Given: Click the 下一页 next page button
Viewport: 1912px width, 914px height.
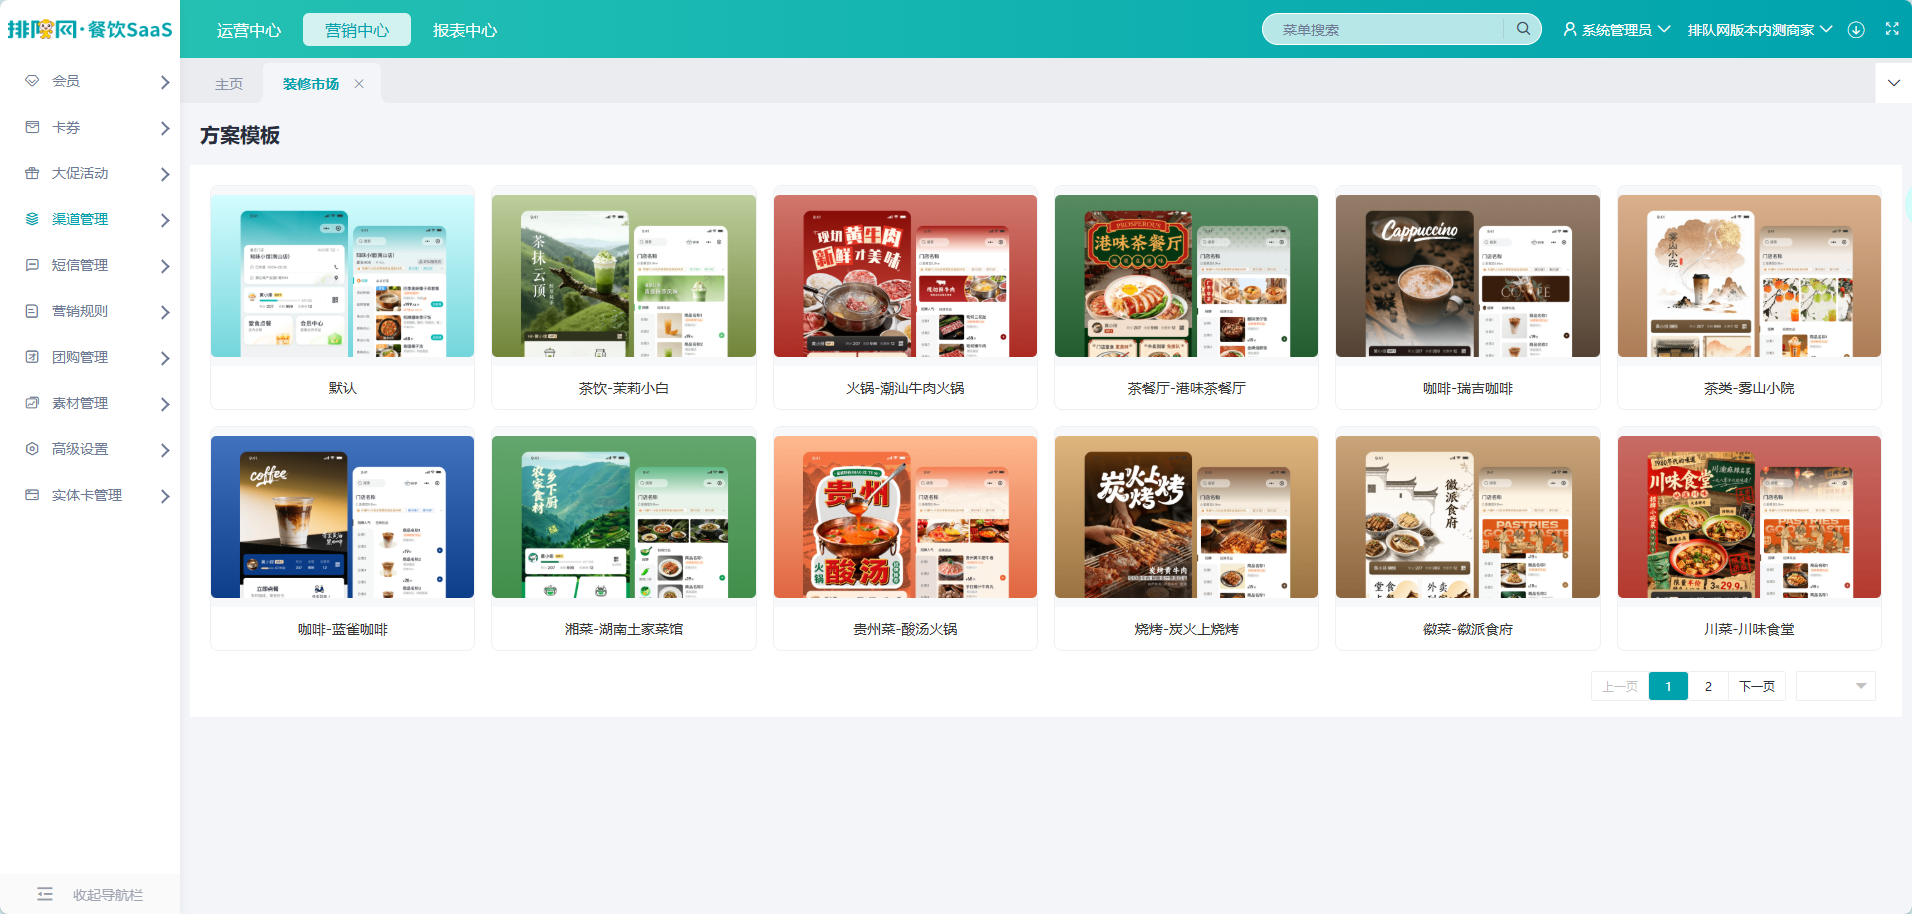Looking at the screenshot, I should click(x=1757, y=686).
